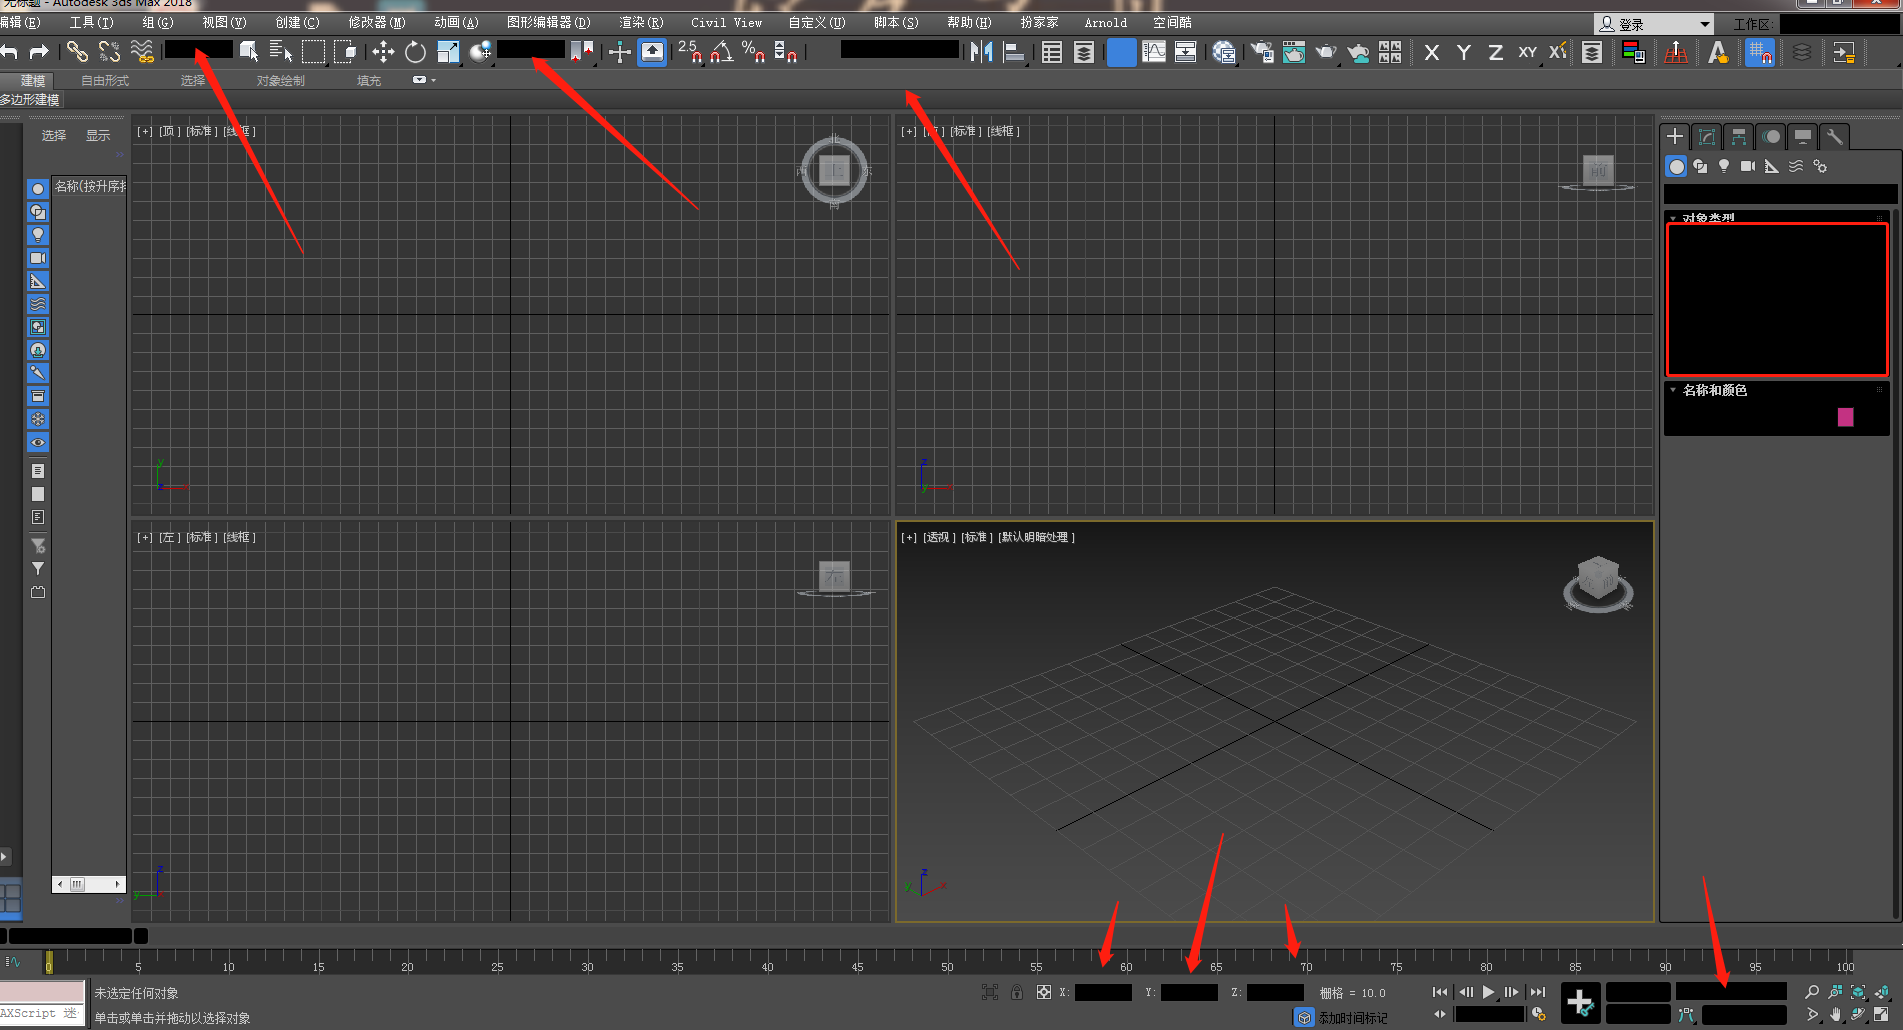Screen dimensions: 1903x1030
Task: Open the Arnold menu
Action: pos(1105,22)
